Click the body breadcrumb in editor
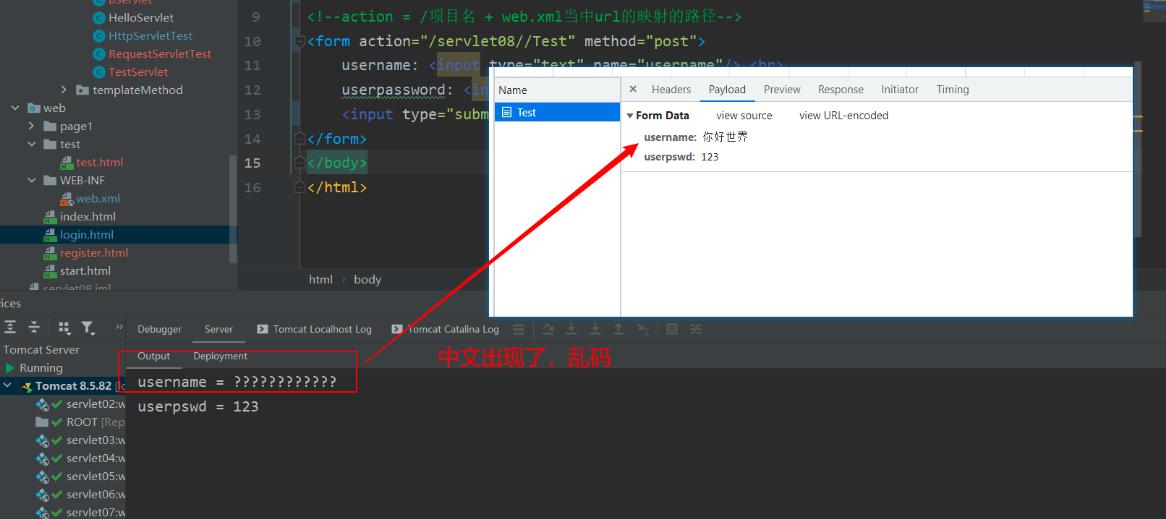 367,280
